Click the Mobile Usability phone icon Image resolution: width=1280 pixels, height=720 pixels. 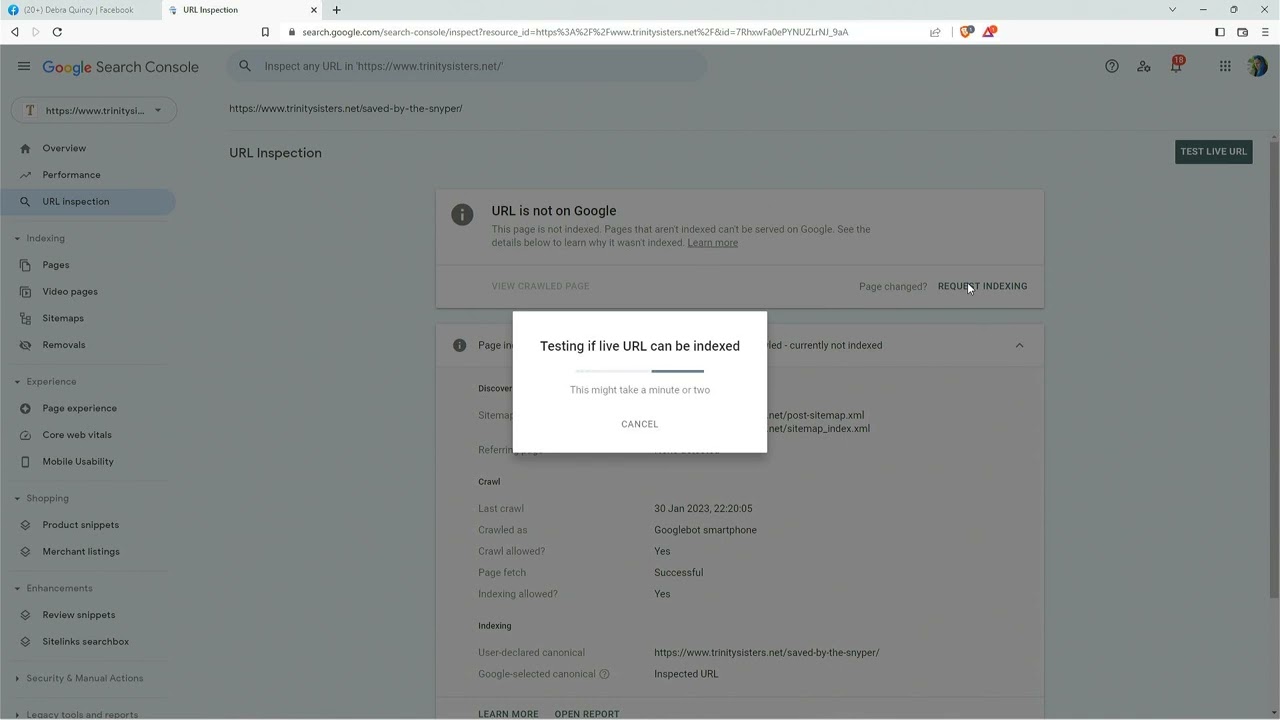click(x=25, y=462)
